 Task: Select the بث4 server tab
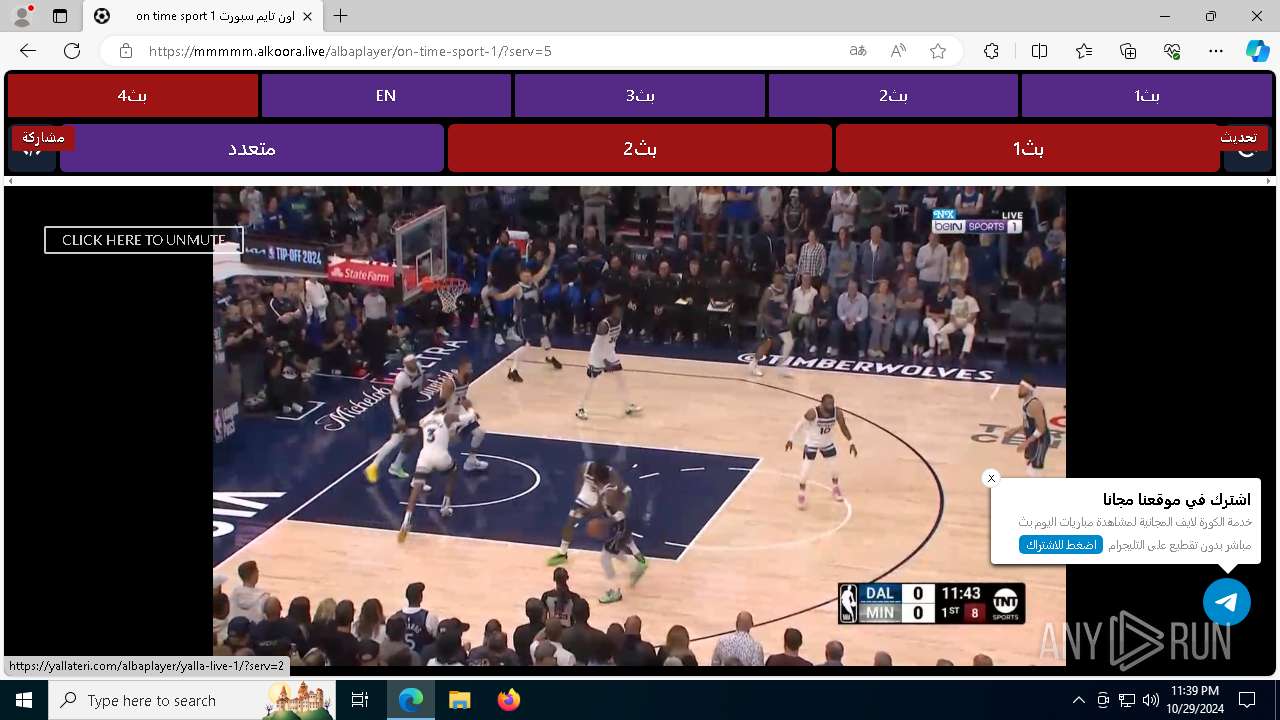pyautogui.click(x=133, y=96)
